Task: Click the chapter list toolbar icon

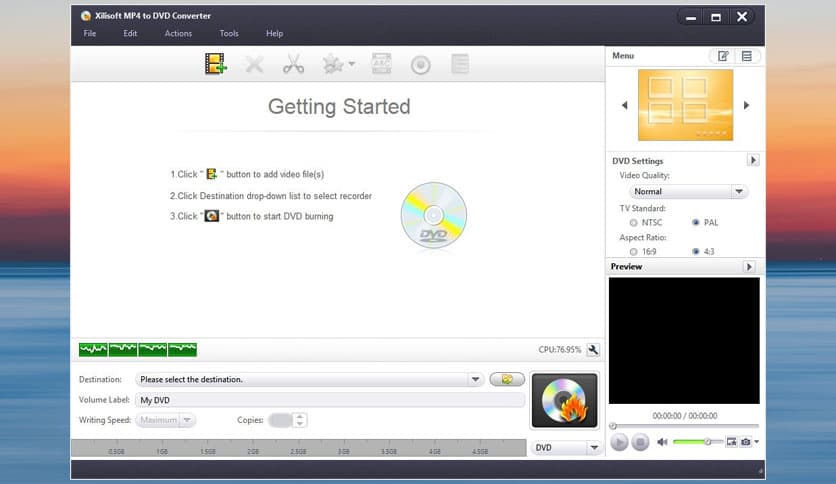Action: coord(460,64)
